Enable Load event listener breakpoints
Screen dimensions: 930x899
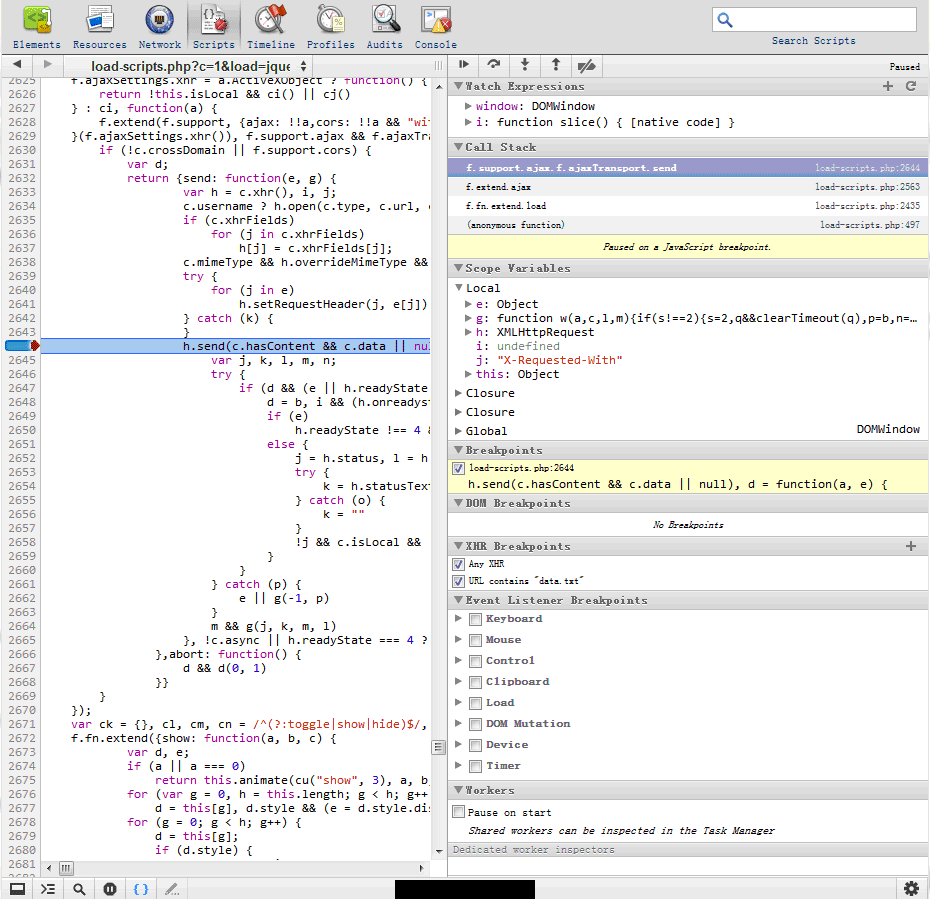(x=475, y=703)
